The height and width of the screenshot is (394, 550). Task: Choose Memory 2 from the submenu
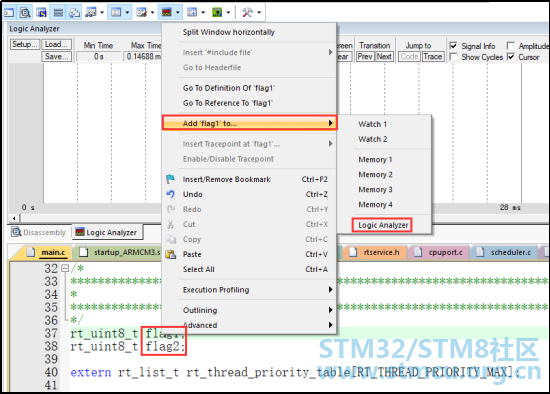pos(384,174)
